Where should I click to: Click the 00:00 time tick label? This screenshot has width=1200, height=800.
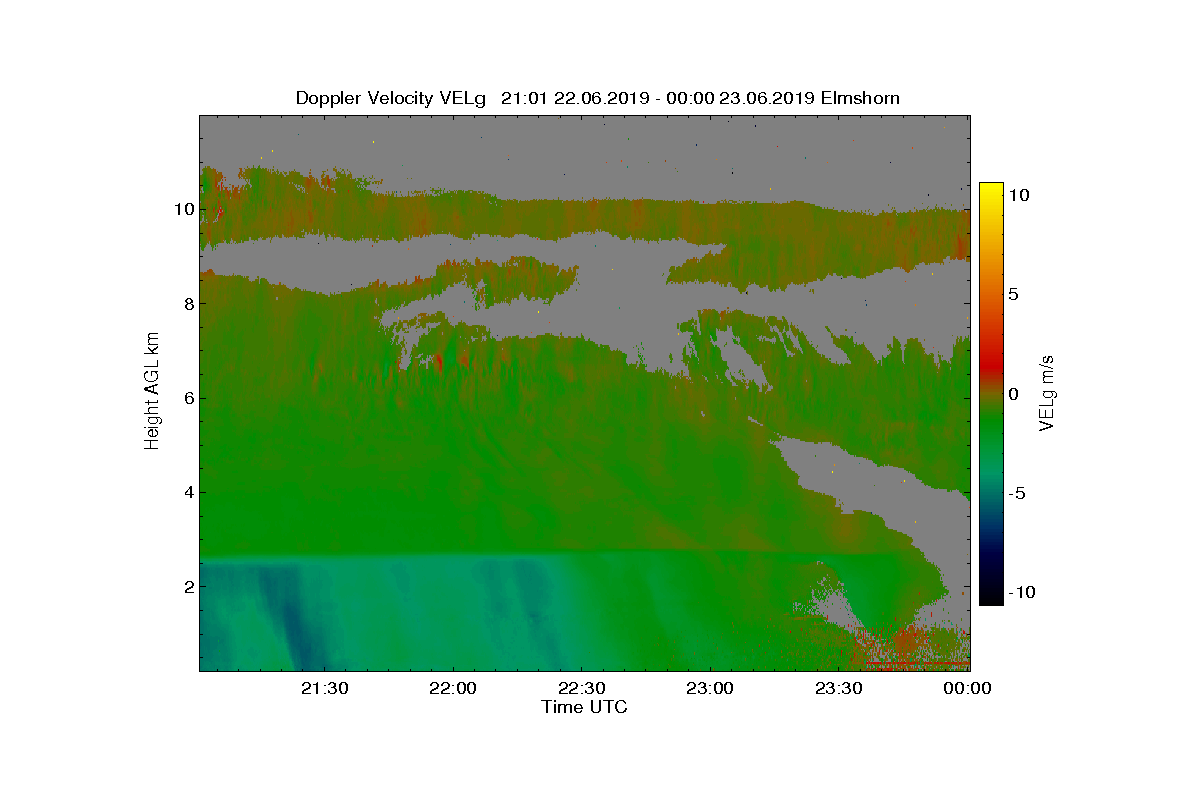[x=968, y=688]
